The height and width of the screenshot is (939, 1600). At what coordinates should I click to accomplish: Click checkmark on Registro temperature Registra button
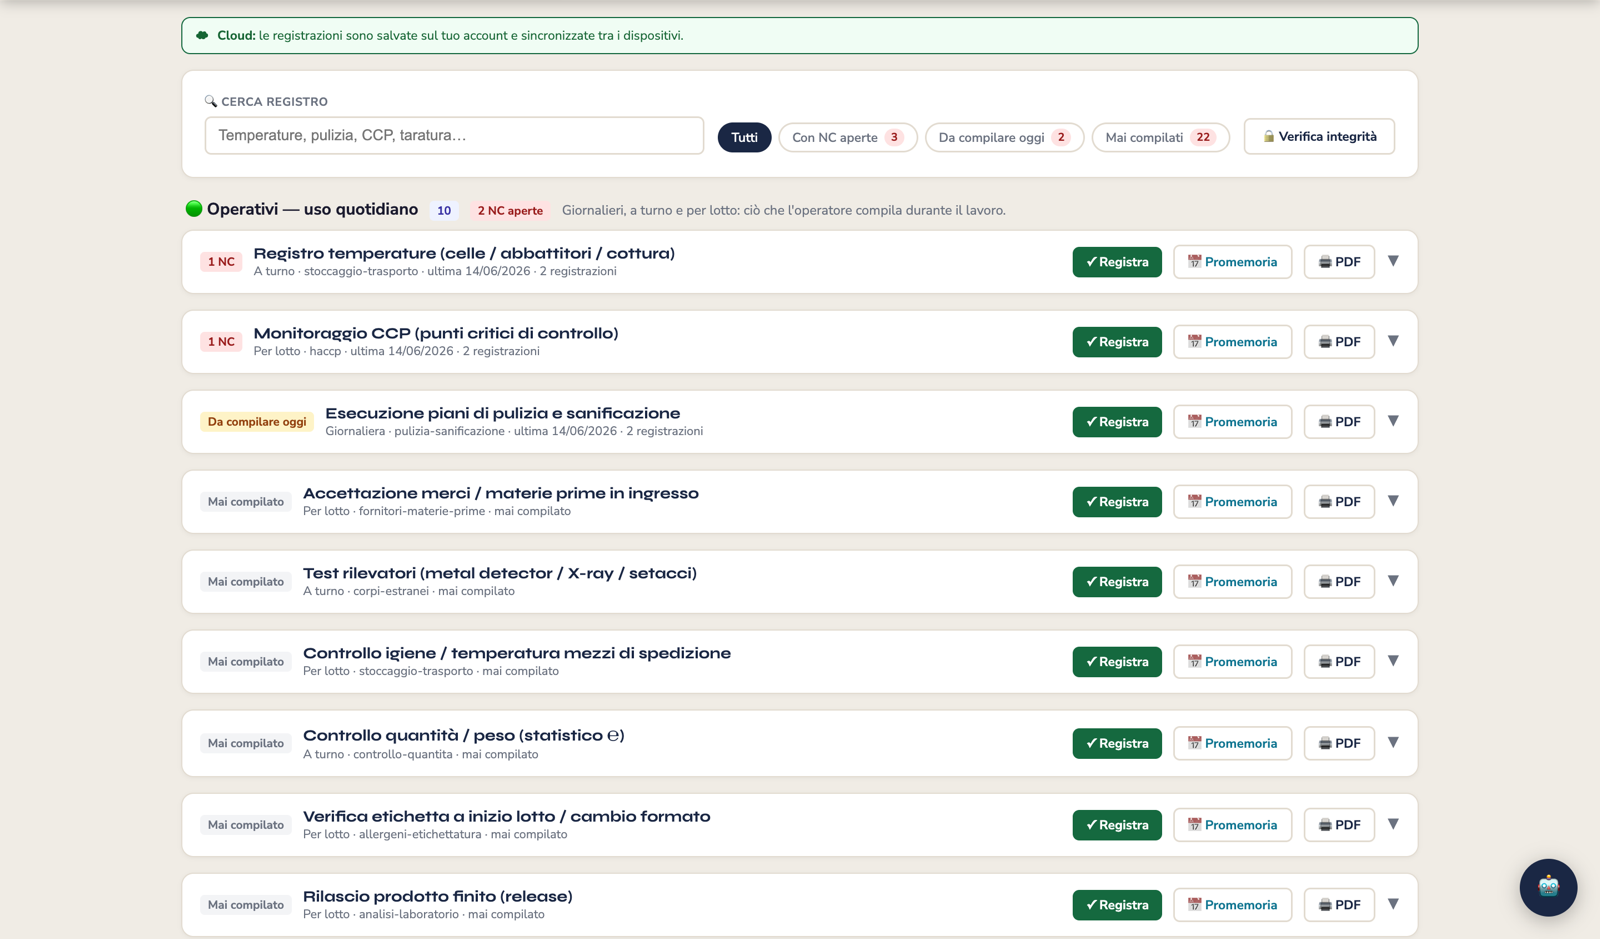(x=1091, y=262)
